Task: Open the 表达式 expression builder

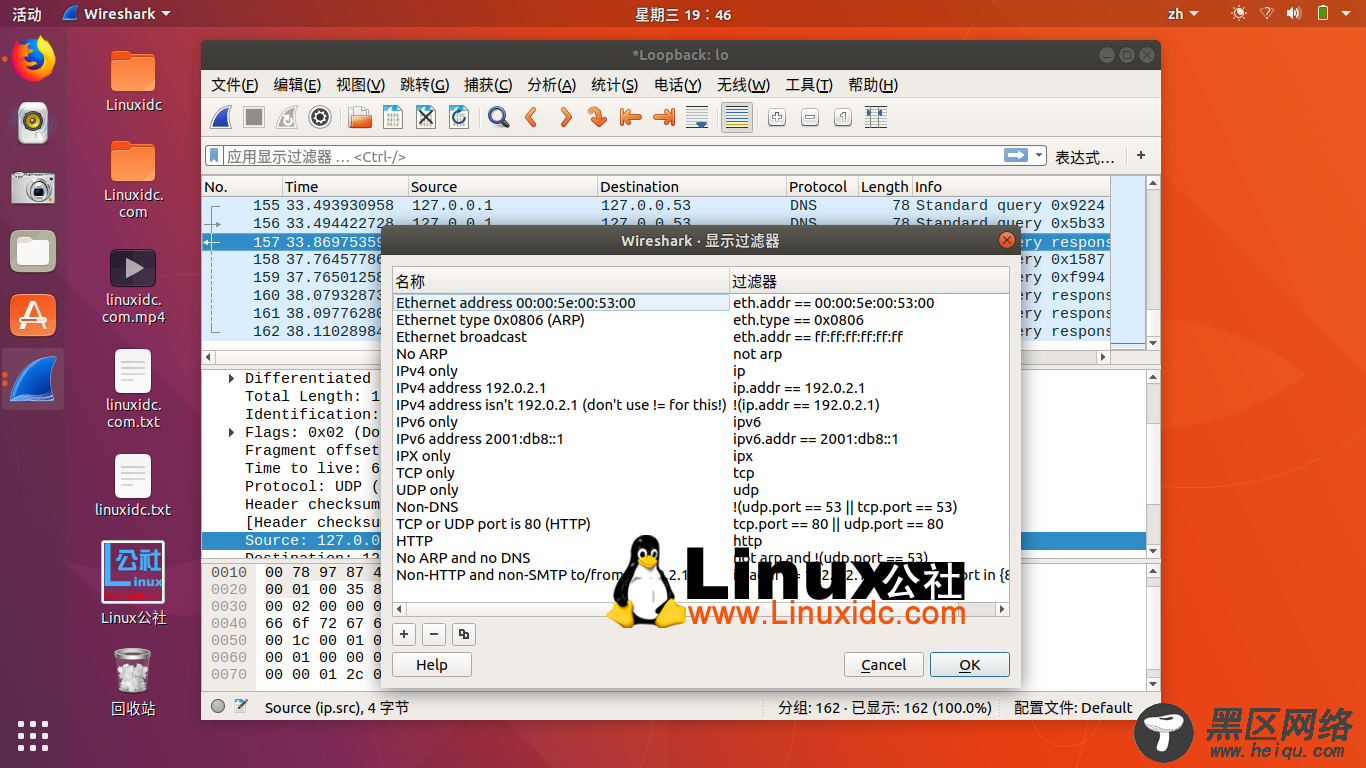Action: (1084, 157)
